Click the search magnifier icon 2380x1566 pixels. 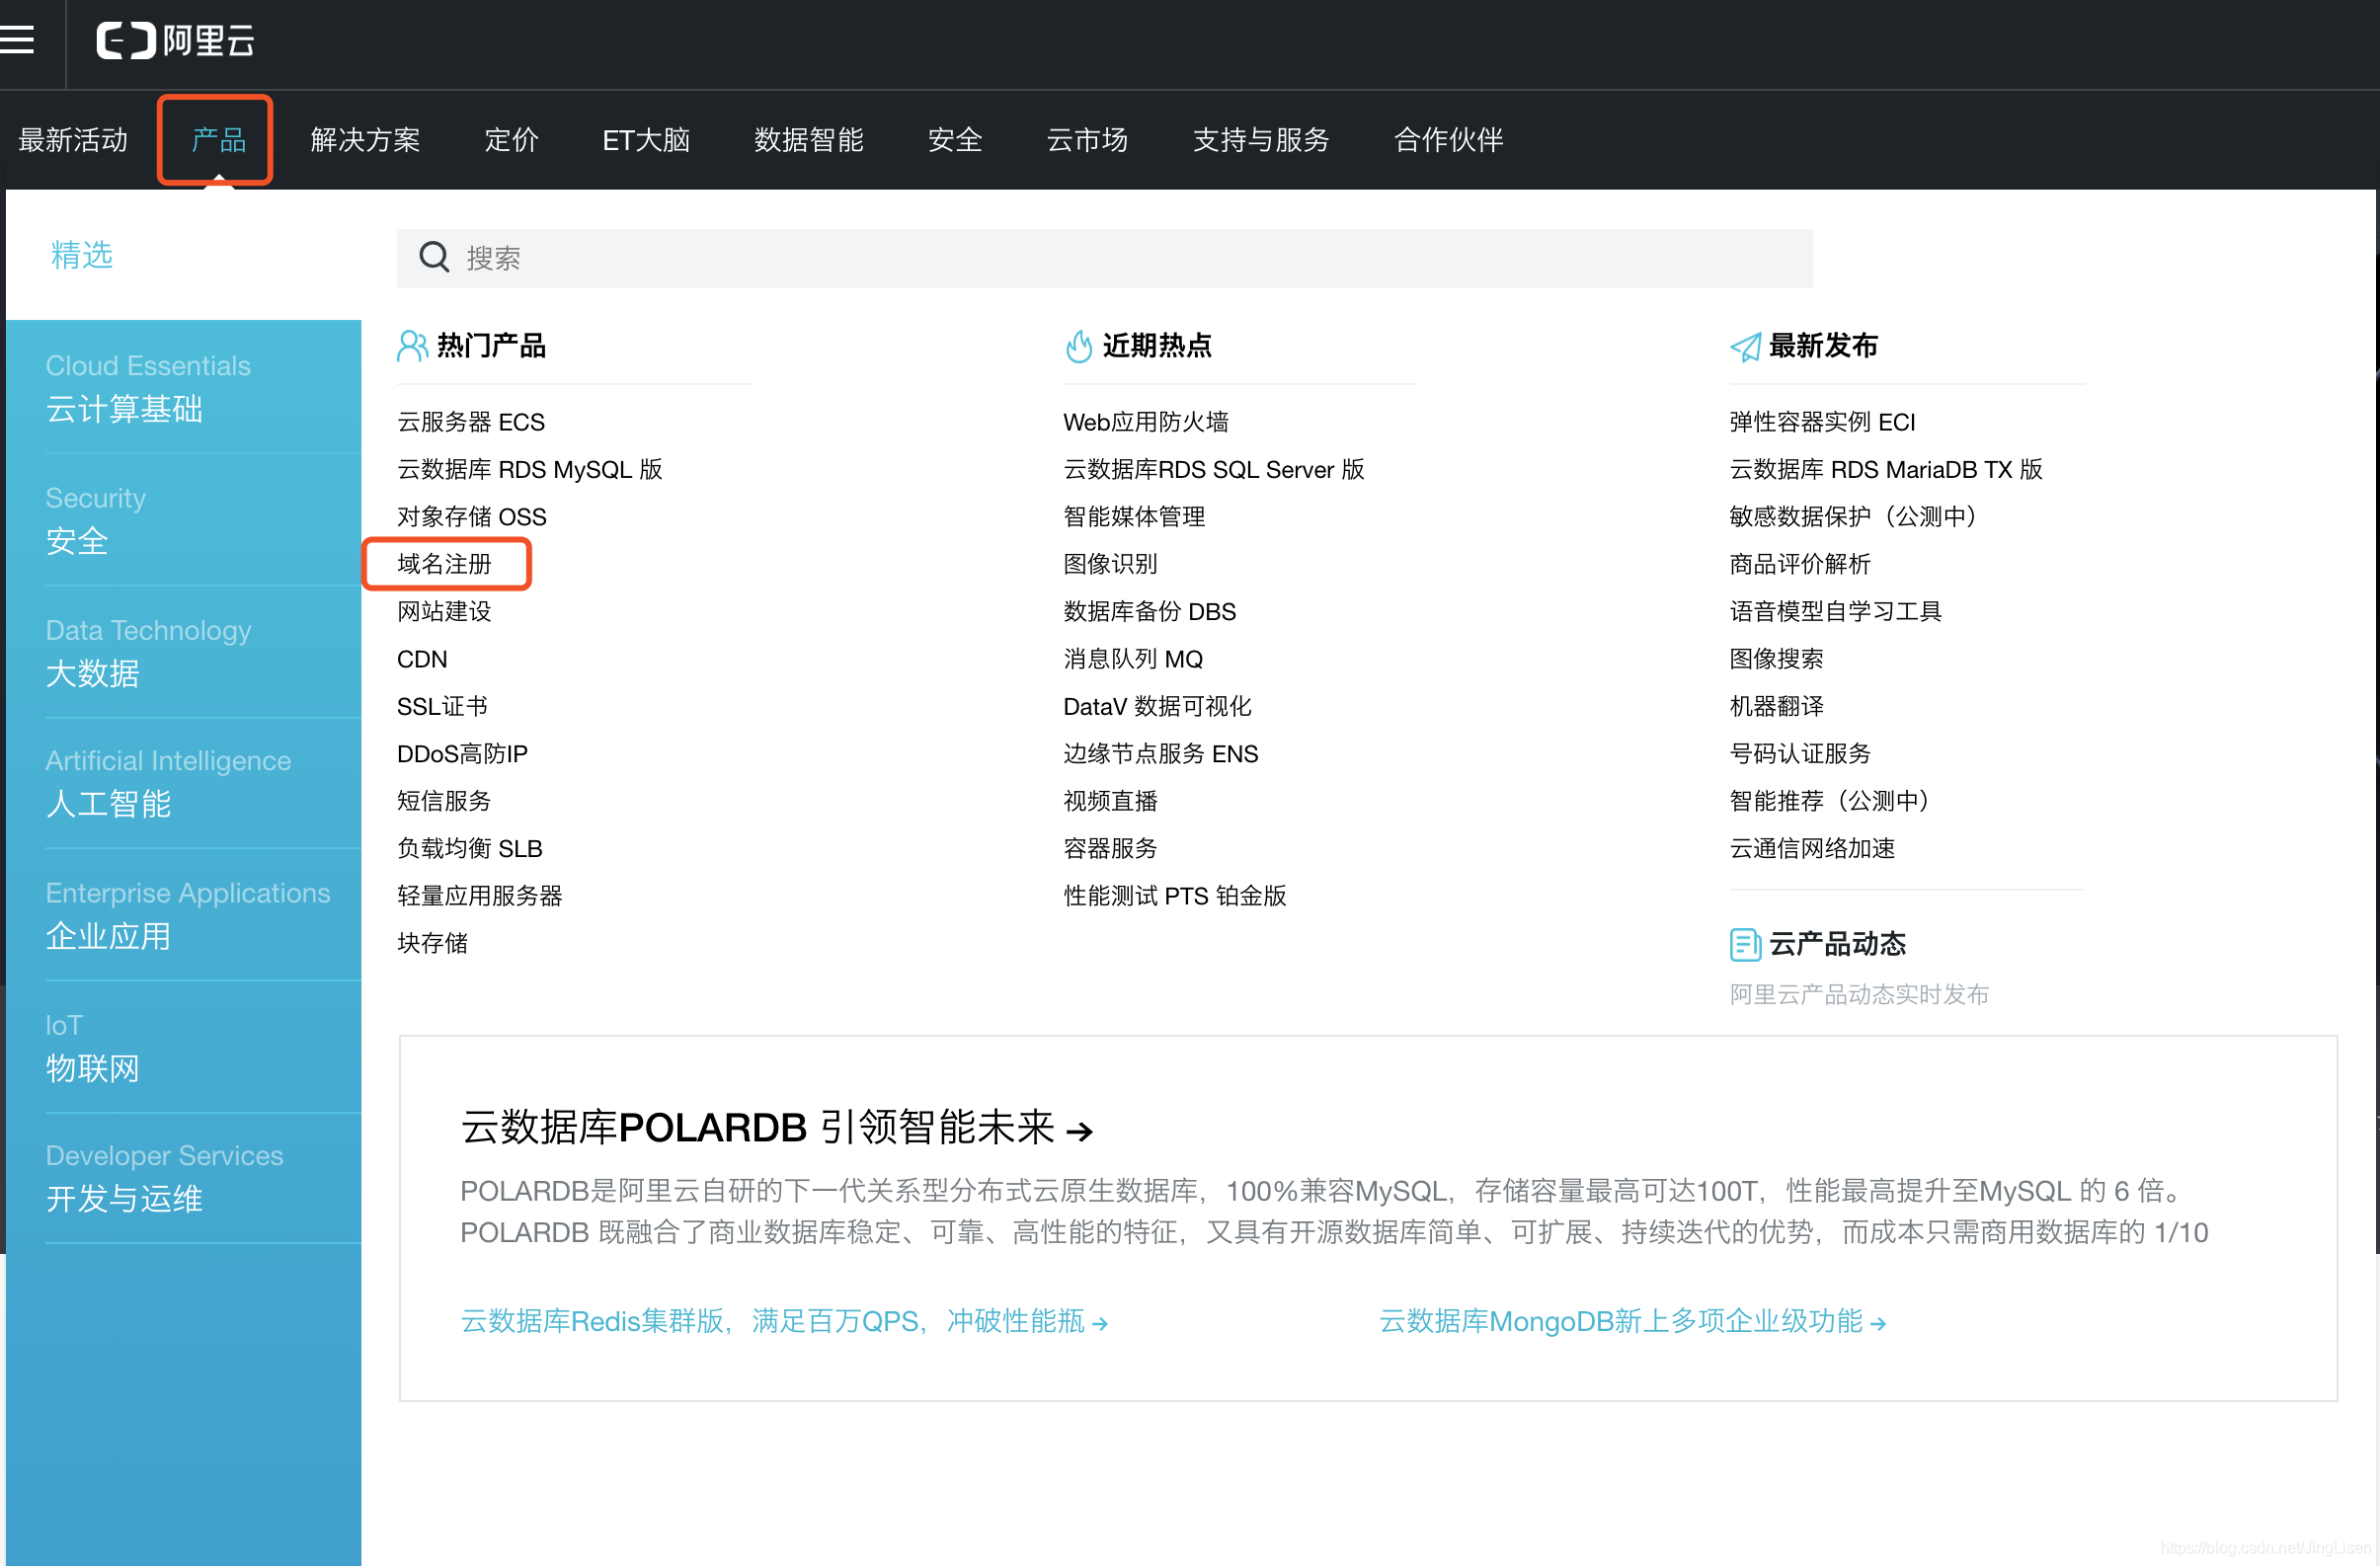[x=432, y=259]
